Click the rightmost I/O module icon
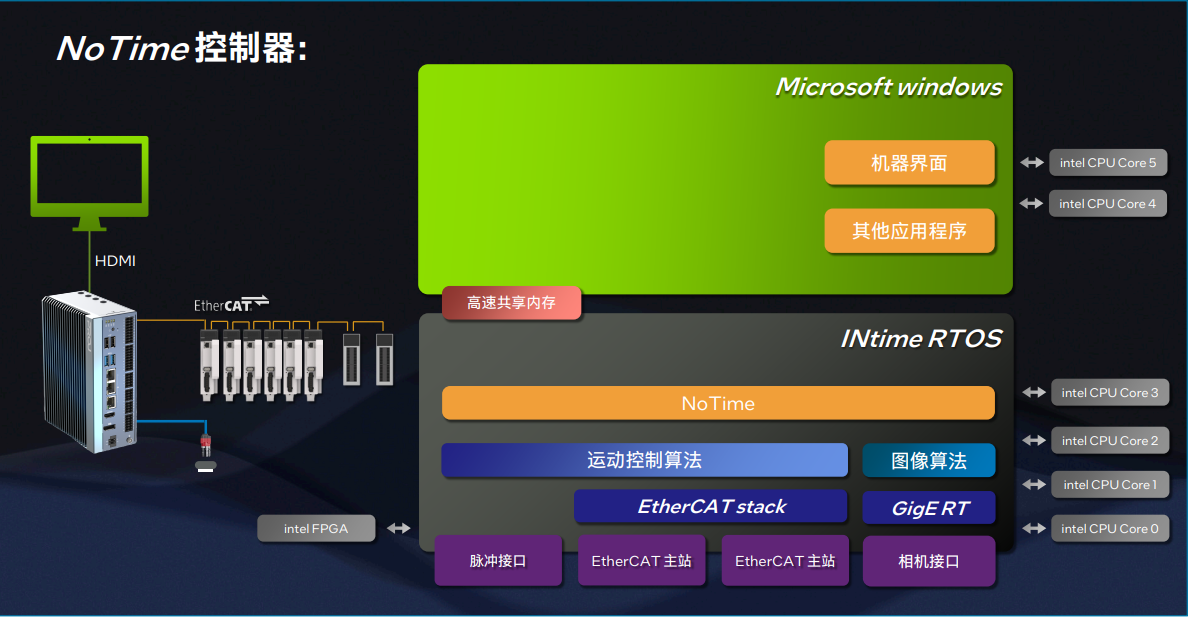Screen dimensions: 1188x617 384,359
